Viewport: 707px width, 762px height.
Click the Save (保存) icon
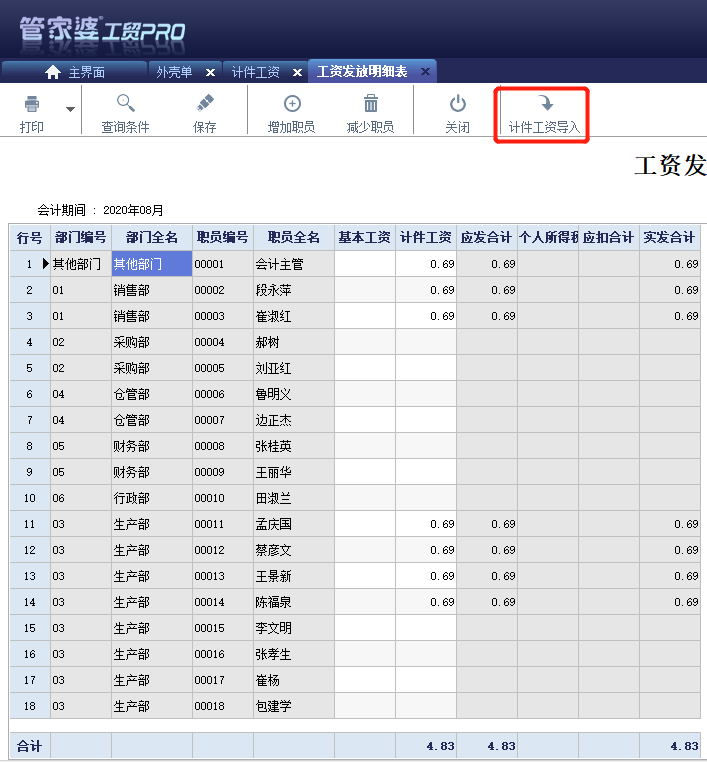pyautogui.click(x=205, y=103)
